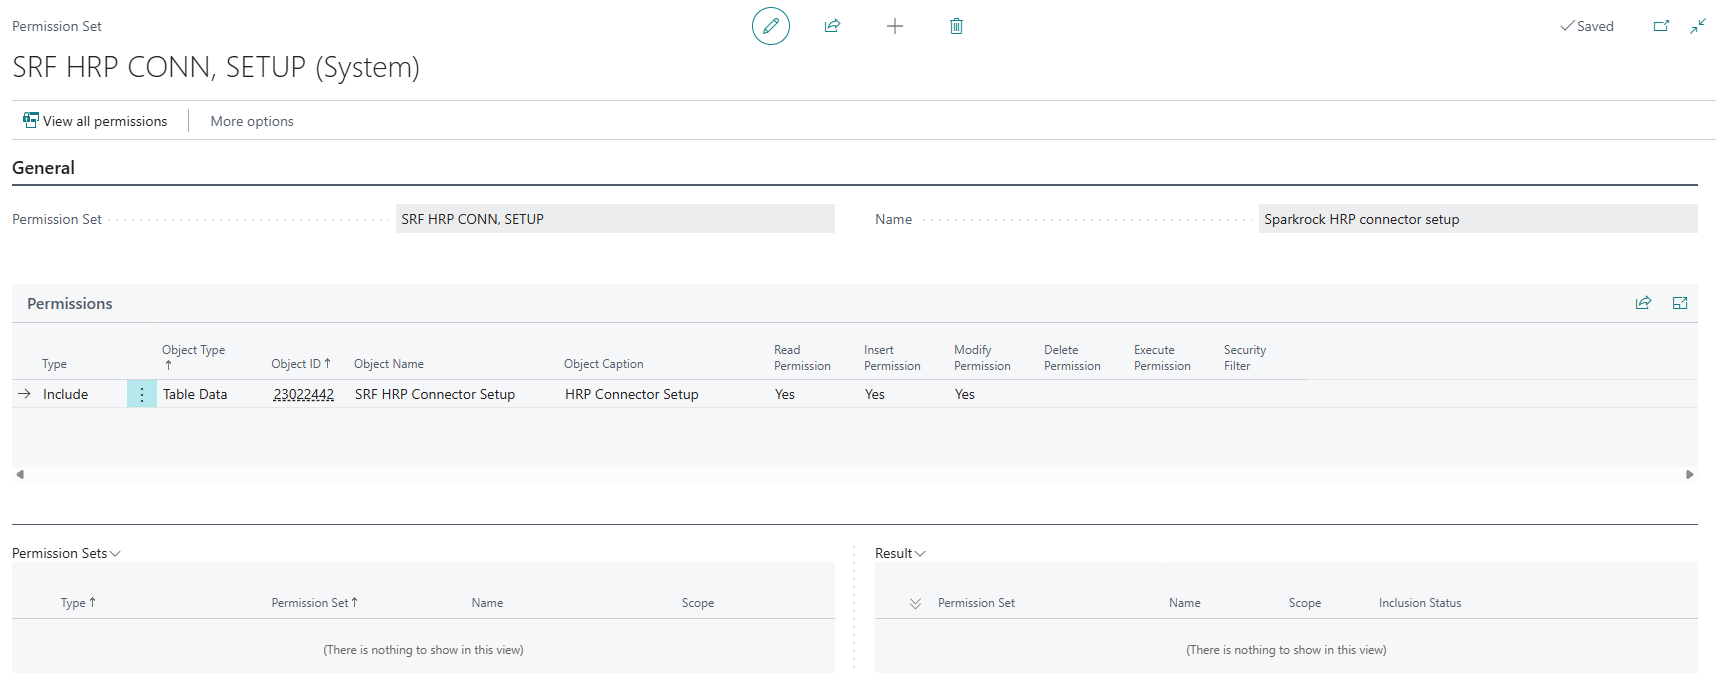Click Object Name column header
The height and width of the screenshot is (673, 1725).
click(389, 364)
